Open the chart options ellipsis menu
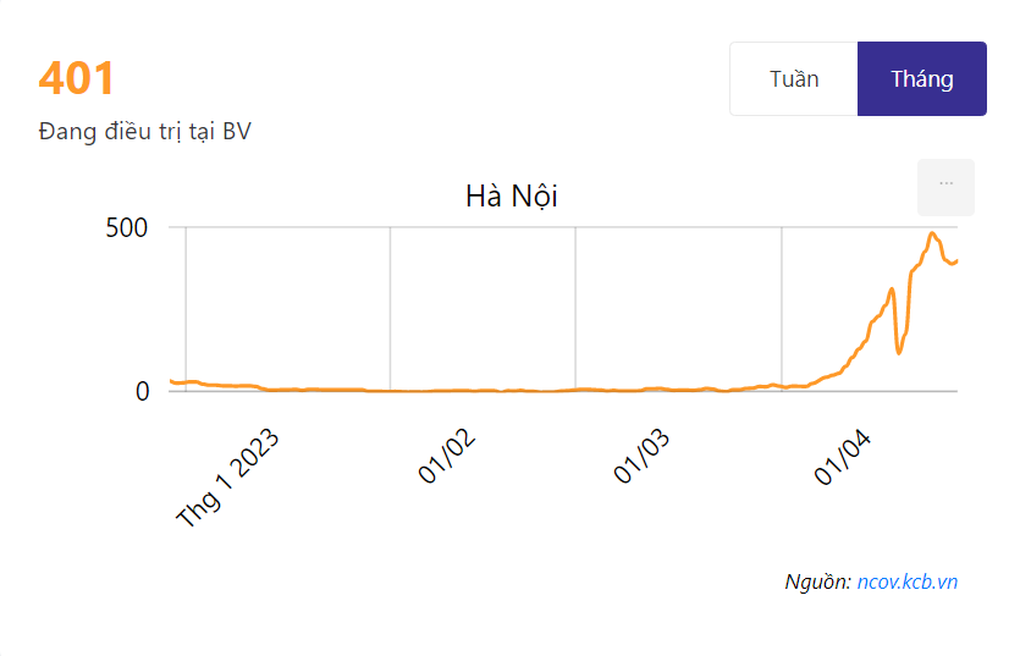1020x656 pixels. pos(945,187)
